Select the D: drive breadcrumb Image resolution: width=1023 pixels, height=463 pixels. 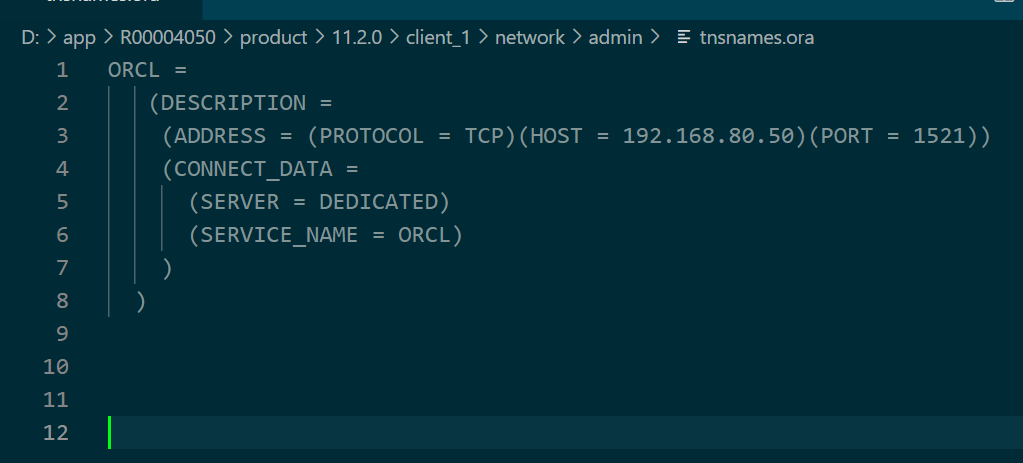click(31, 38)
